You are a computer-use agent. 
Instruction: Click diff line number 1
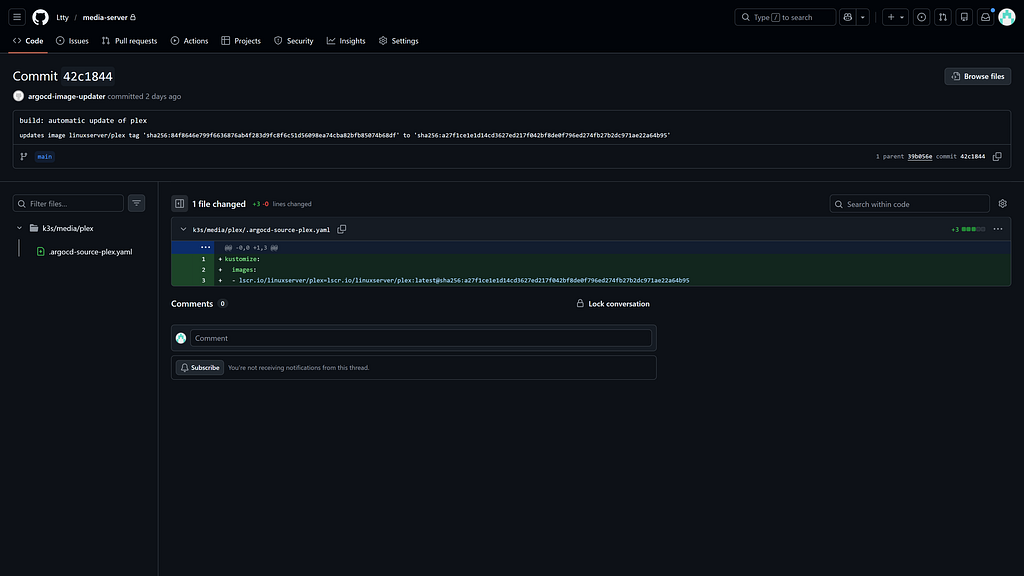[203, 259]
